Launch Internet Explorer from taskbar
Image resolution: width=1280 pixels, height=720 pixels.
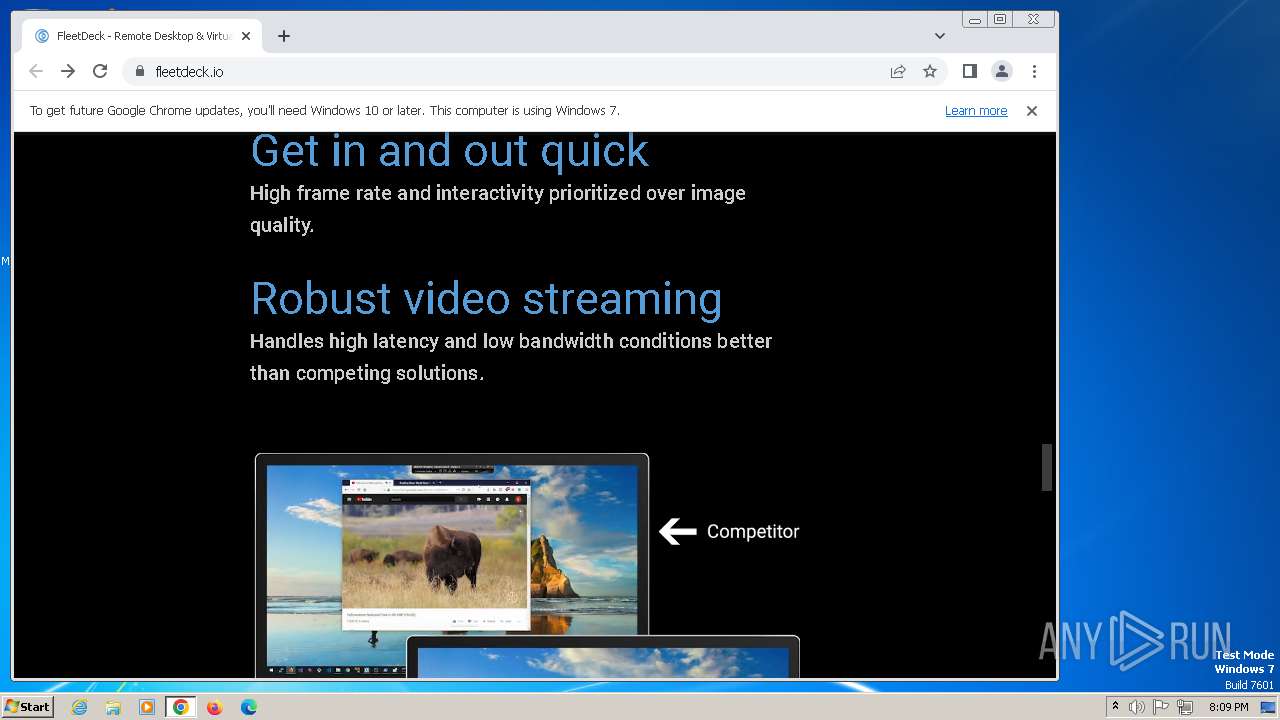click(79, 707)
